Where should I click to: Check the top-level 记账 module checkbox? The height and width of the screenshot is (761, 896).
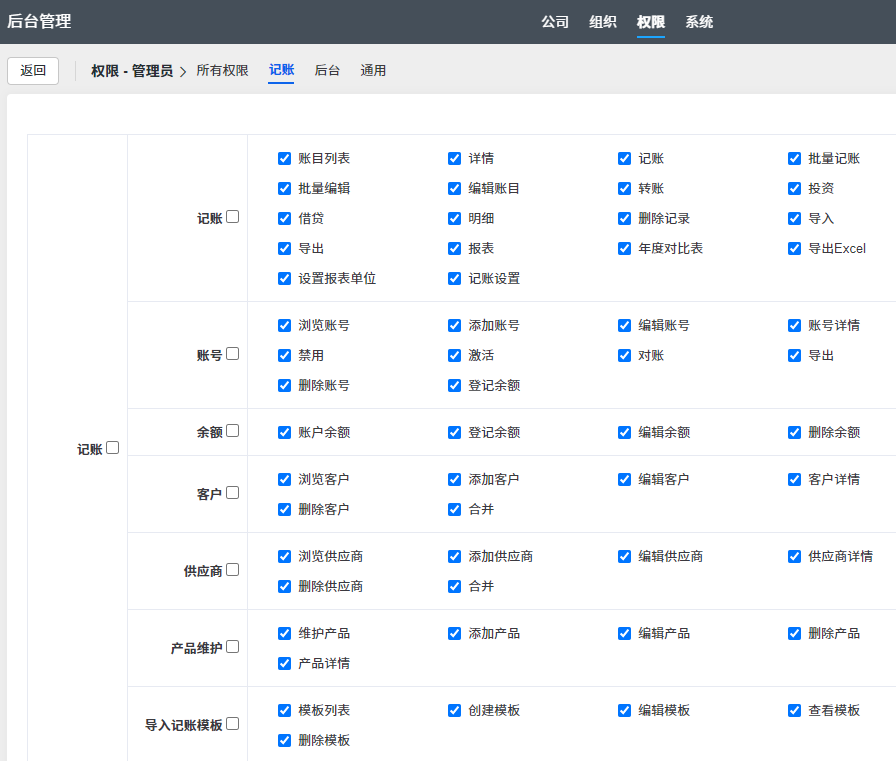(113, 447)
